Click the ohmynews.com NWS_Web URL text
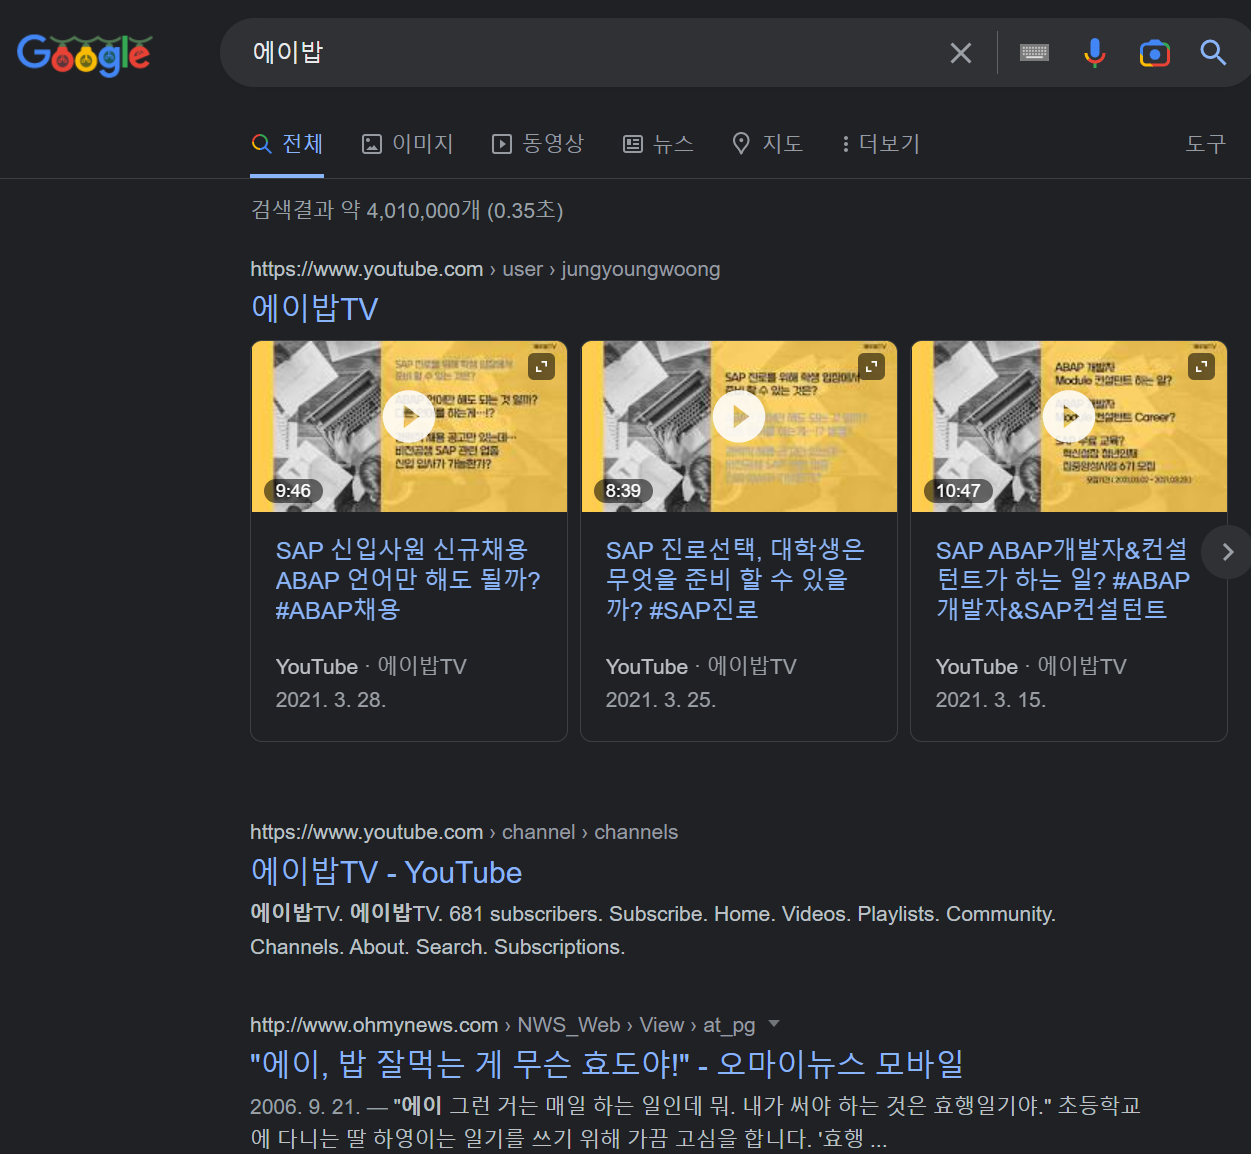 [503, 1025]
